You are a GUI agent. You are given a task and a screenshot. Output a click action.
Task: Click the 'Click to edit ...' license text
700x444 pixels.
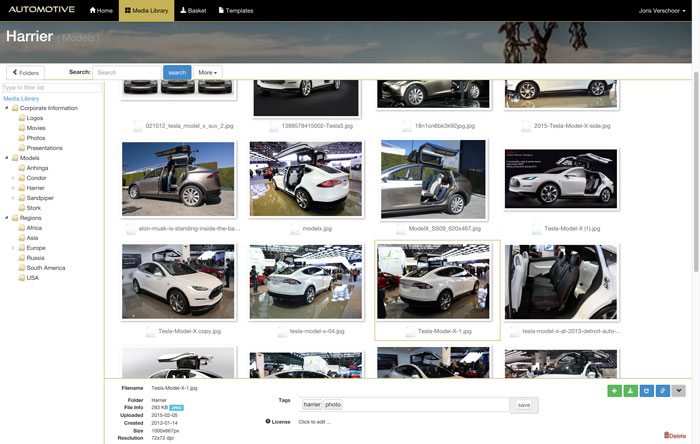315,422
